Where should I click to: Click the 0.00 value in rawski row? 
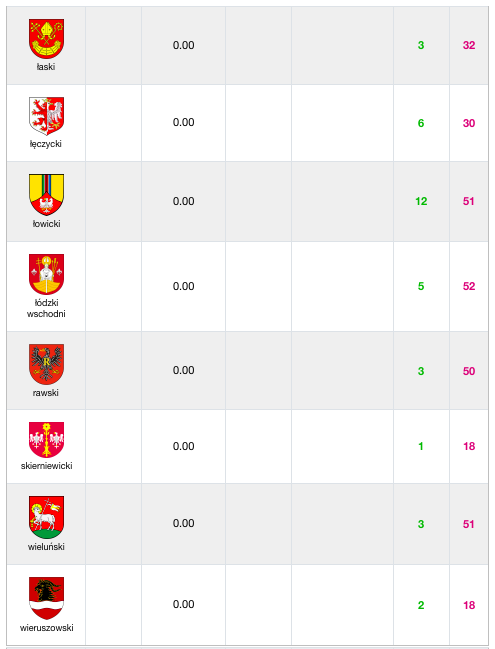point(183,370)
